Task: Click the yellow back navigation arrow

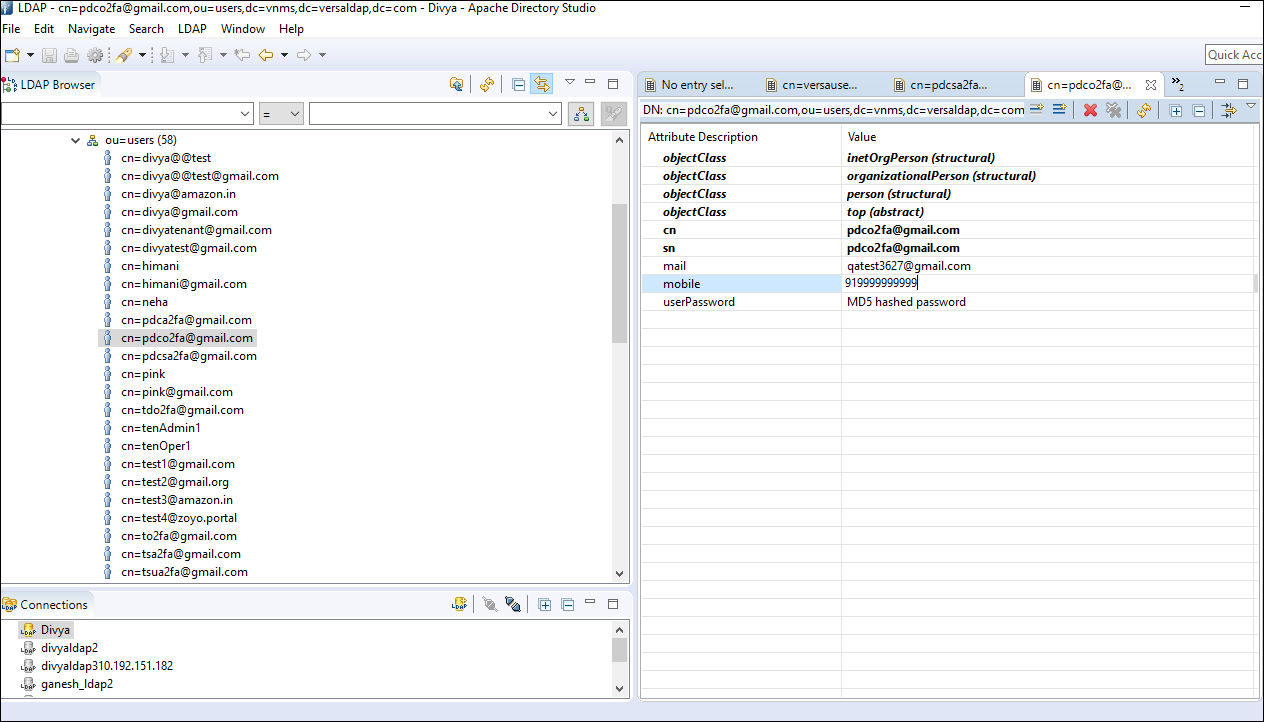Action: tap(266, 55)
